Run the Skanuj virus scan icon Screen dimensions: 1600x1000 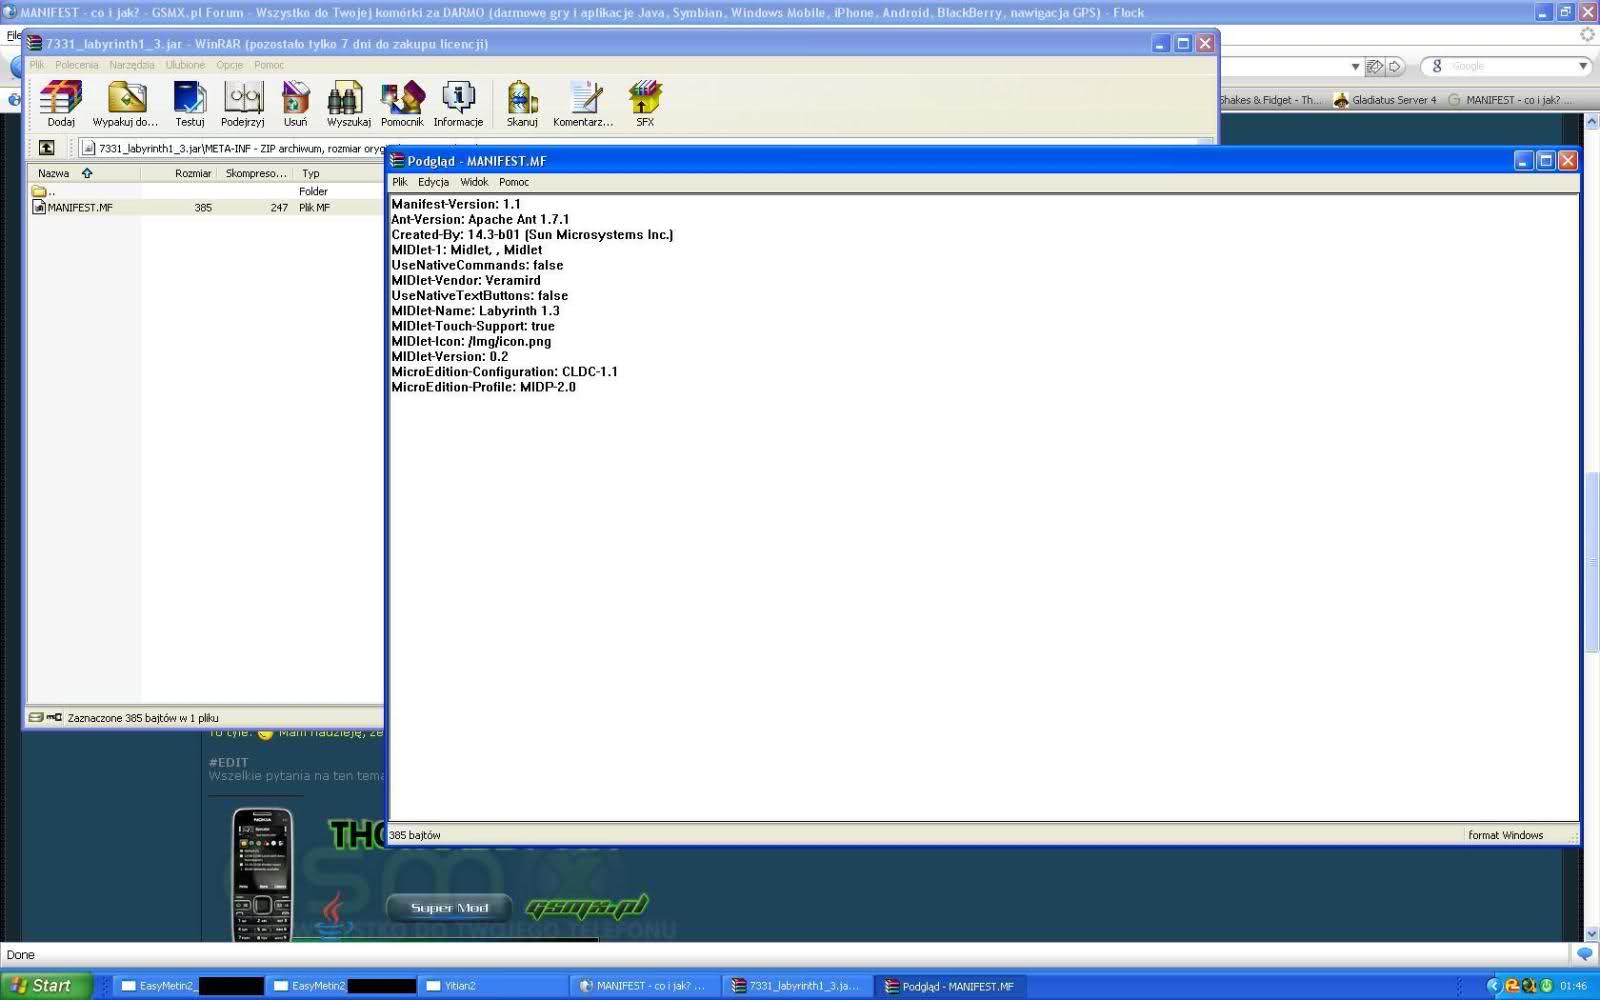point(522,103)
